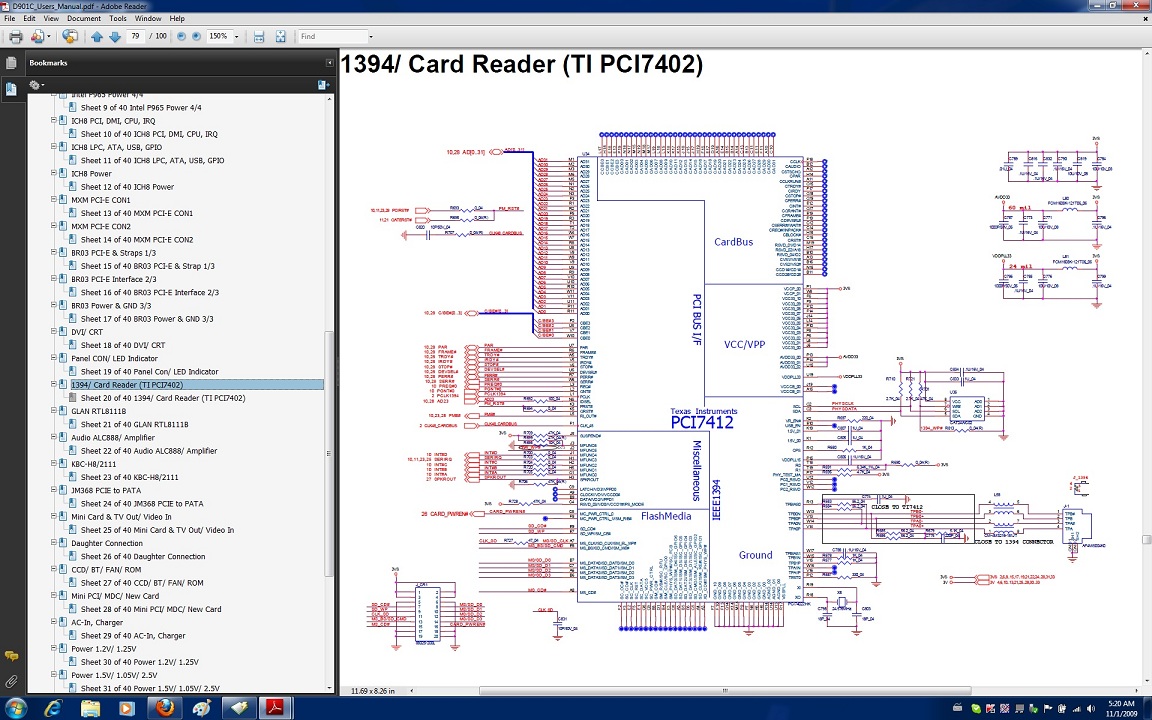Collapse the AC-In, Charger bookmark node
This screenshot has width=1152, height=720.
(54, 622)
